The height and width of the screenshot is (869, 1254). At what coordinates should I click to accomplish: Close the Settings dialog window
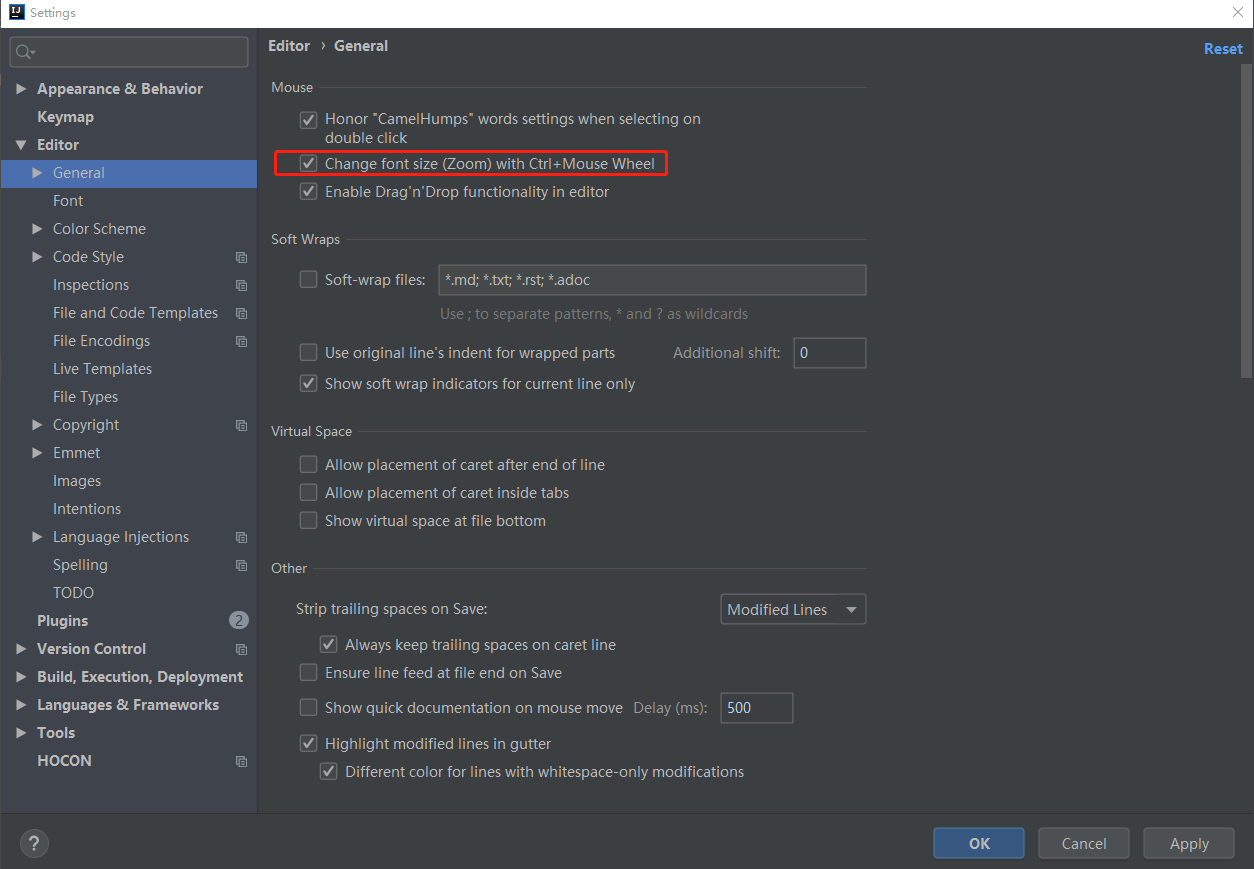tap(1237, 12)
